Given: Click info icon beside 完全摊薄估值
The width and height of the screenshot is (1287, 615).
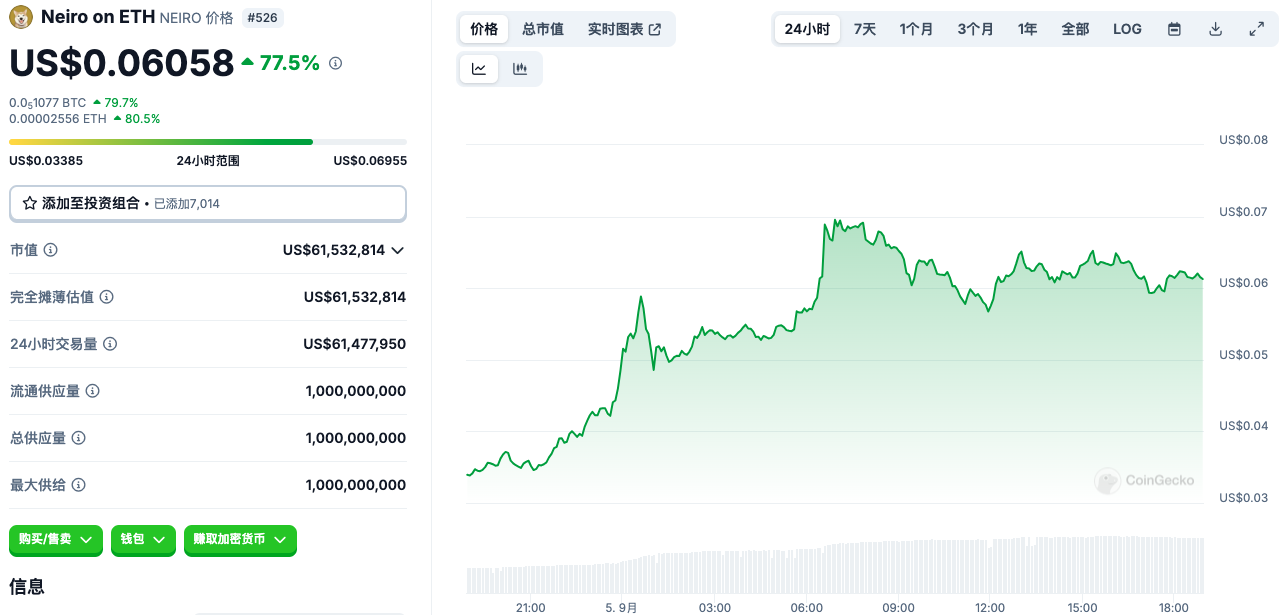Looking at the screenshot, I should click(x=107, y=297).
